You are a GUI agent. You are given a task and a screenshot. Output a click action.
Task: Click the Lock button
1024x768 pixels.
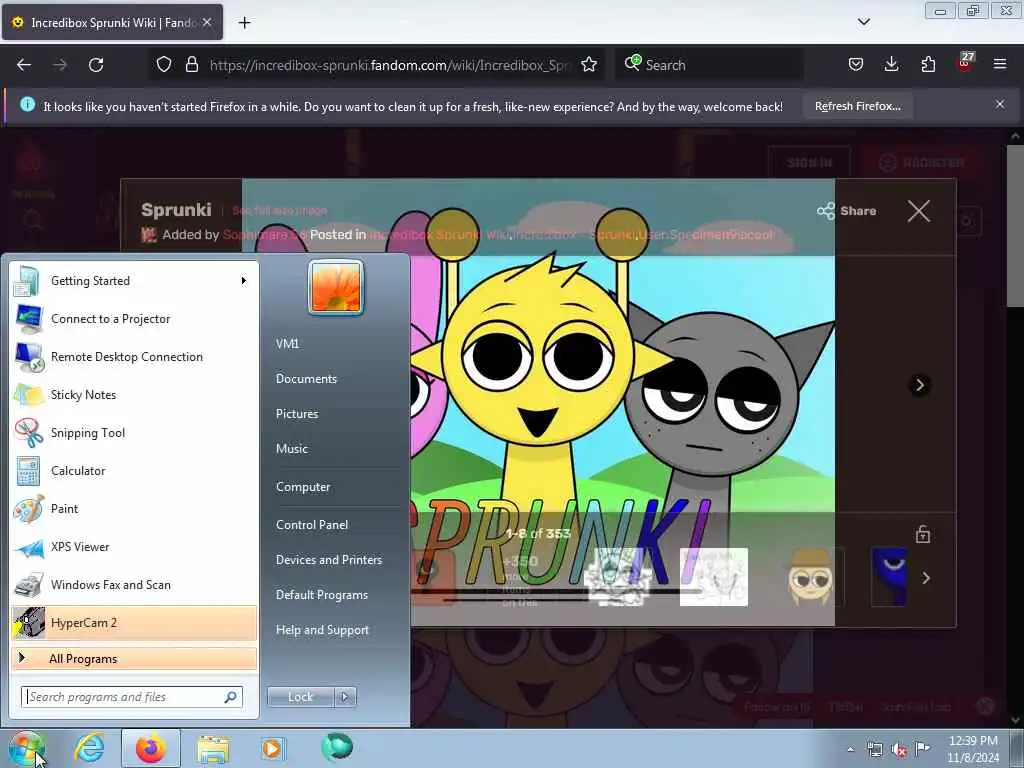[300, 697]
